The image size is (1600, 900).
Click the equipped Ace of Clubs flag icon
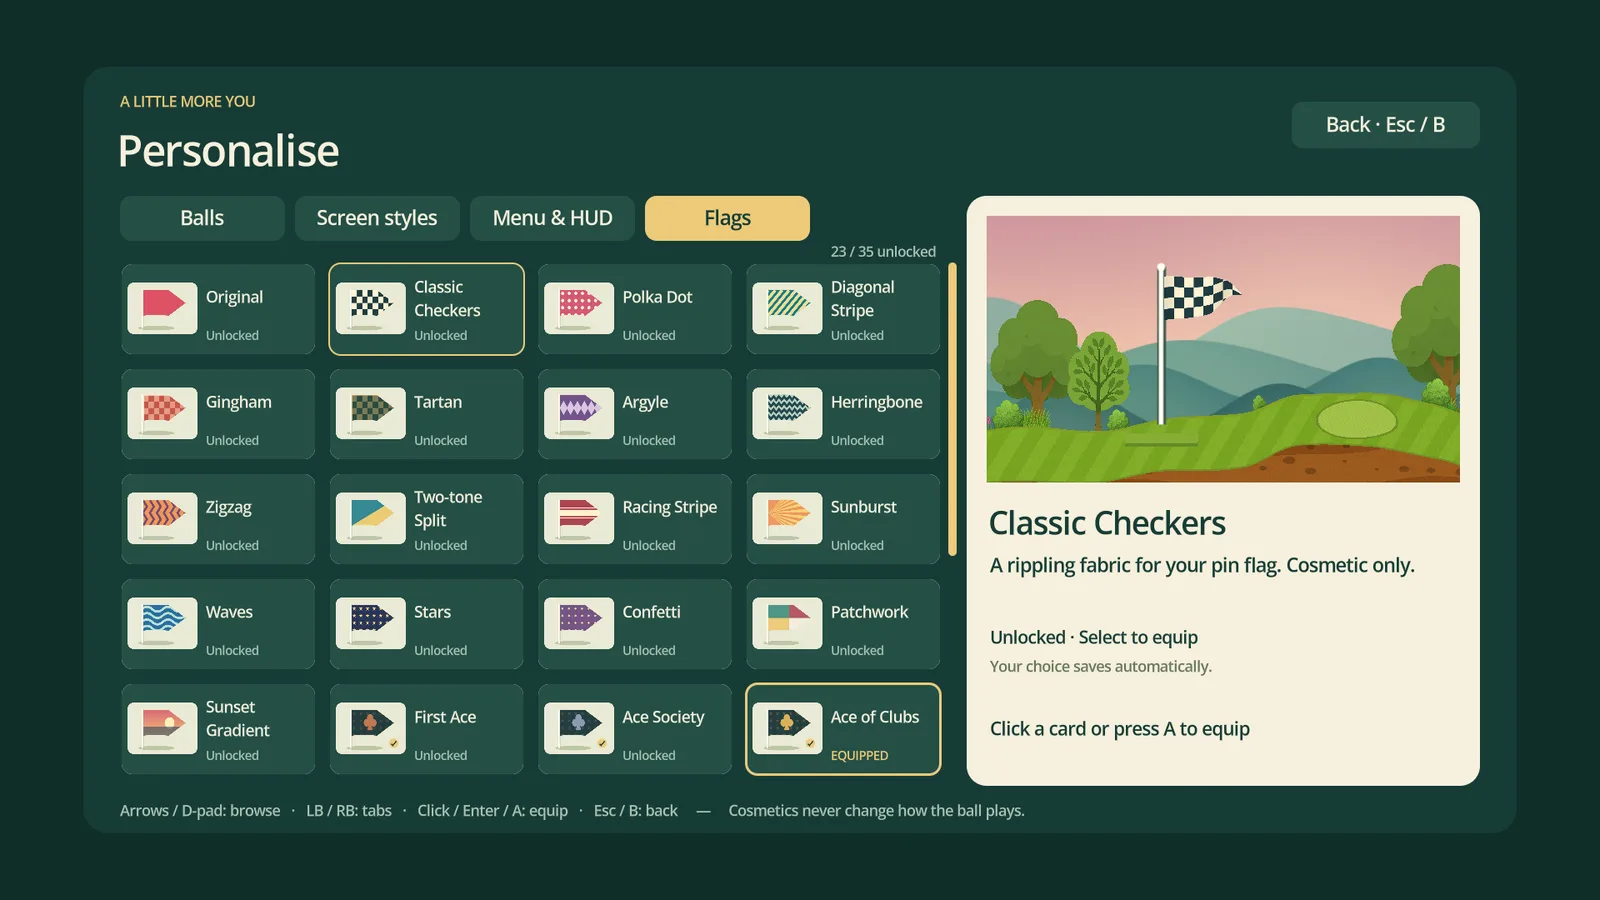pos(787,728)
